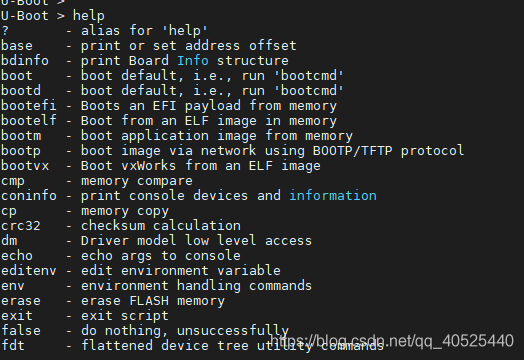
Task: Click the 'BOOTP/TFTP' text in bootp description
Action: click(353, 151)
